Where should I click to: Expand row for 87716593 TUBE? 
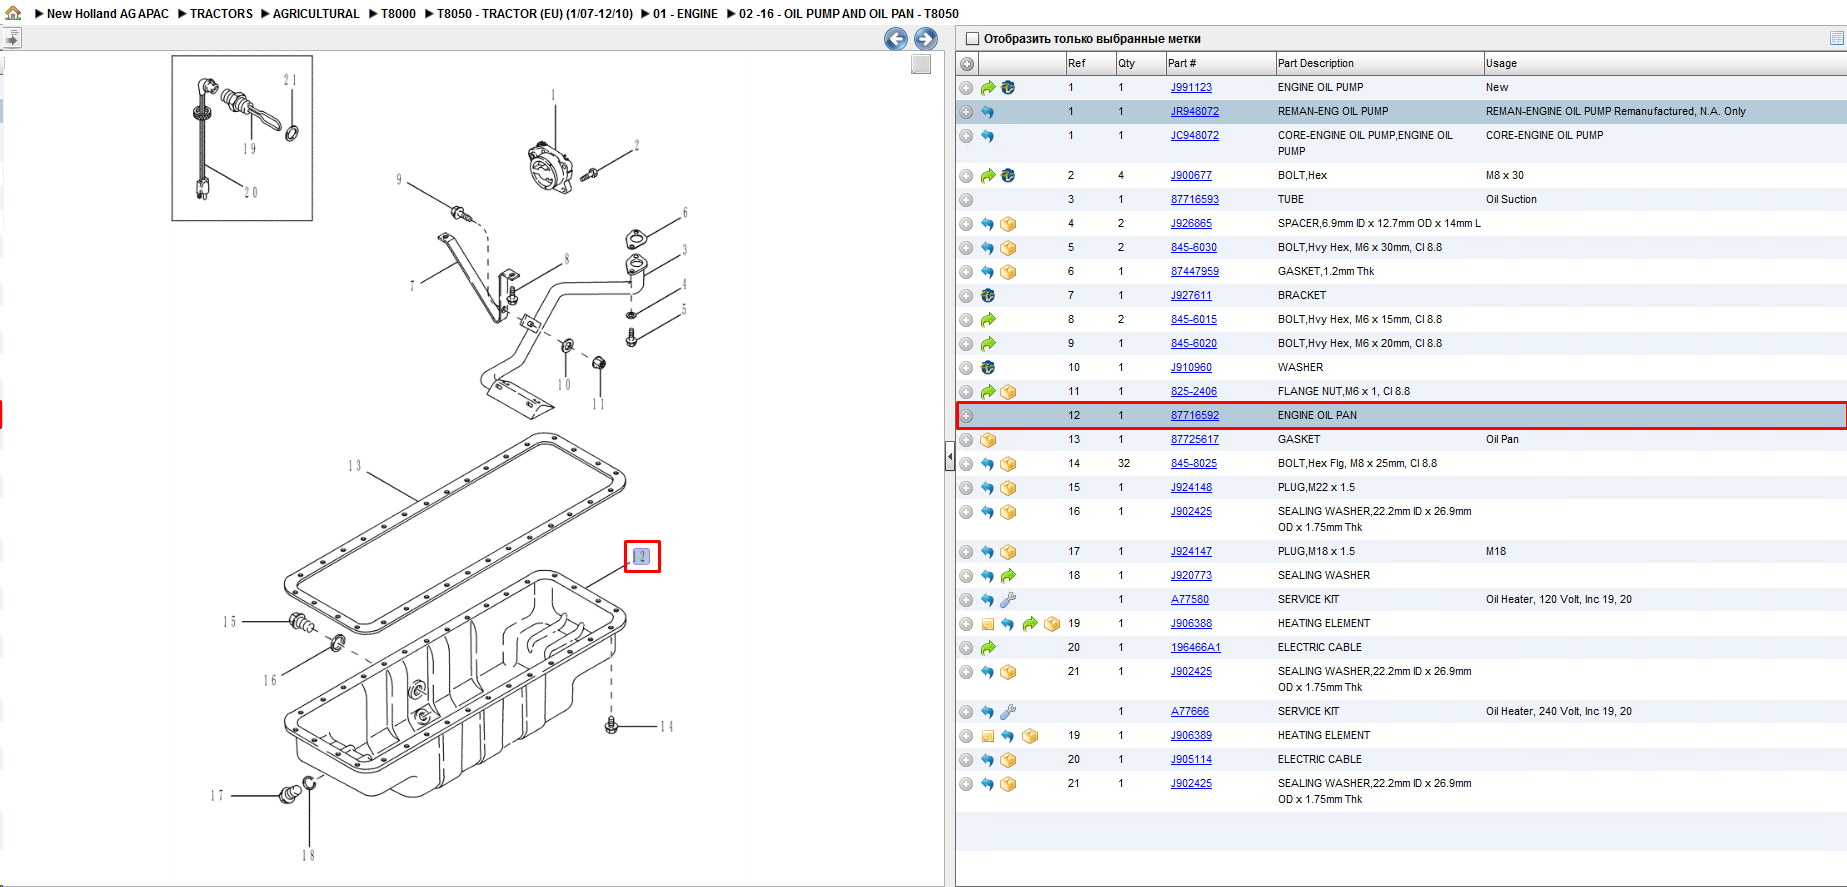click(x=966, y=200)
